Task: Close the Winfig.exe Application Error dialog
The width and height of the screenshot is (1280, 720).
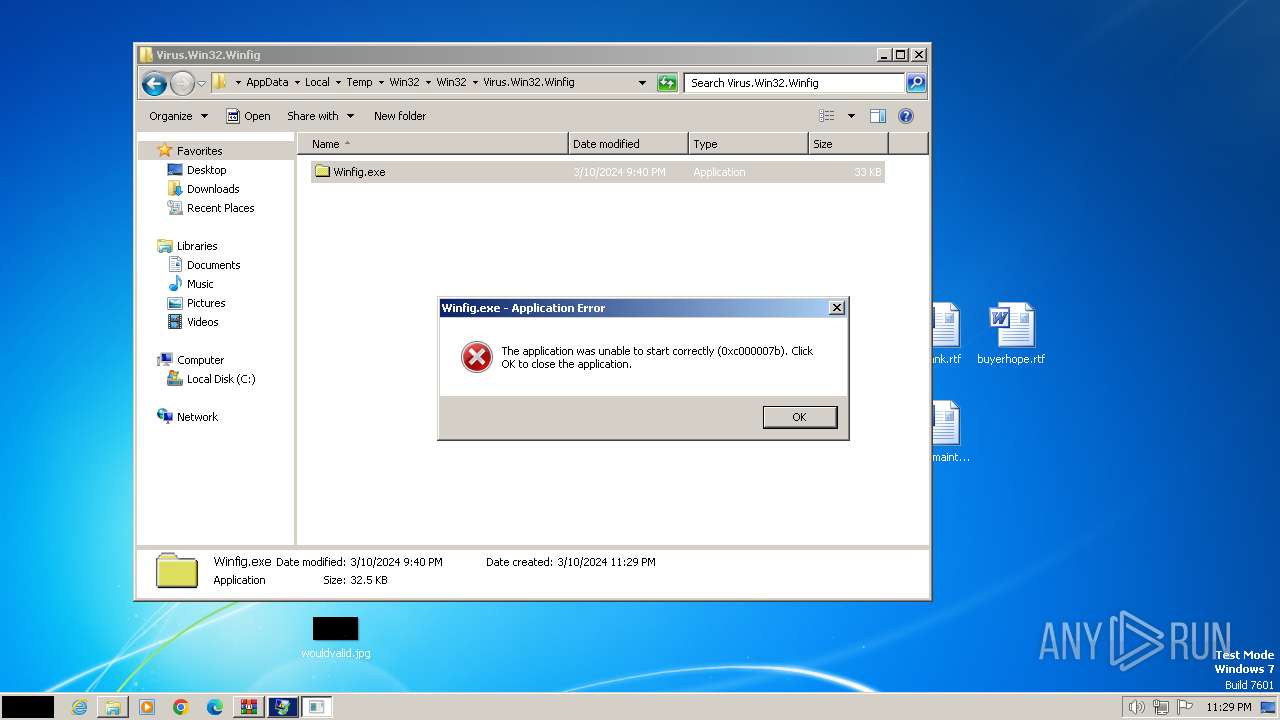Action: (x=837, y=308)
